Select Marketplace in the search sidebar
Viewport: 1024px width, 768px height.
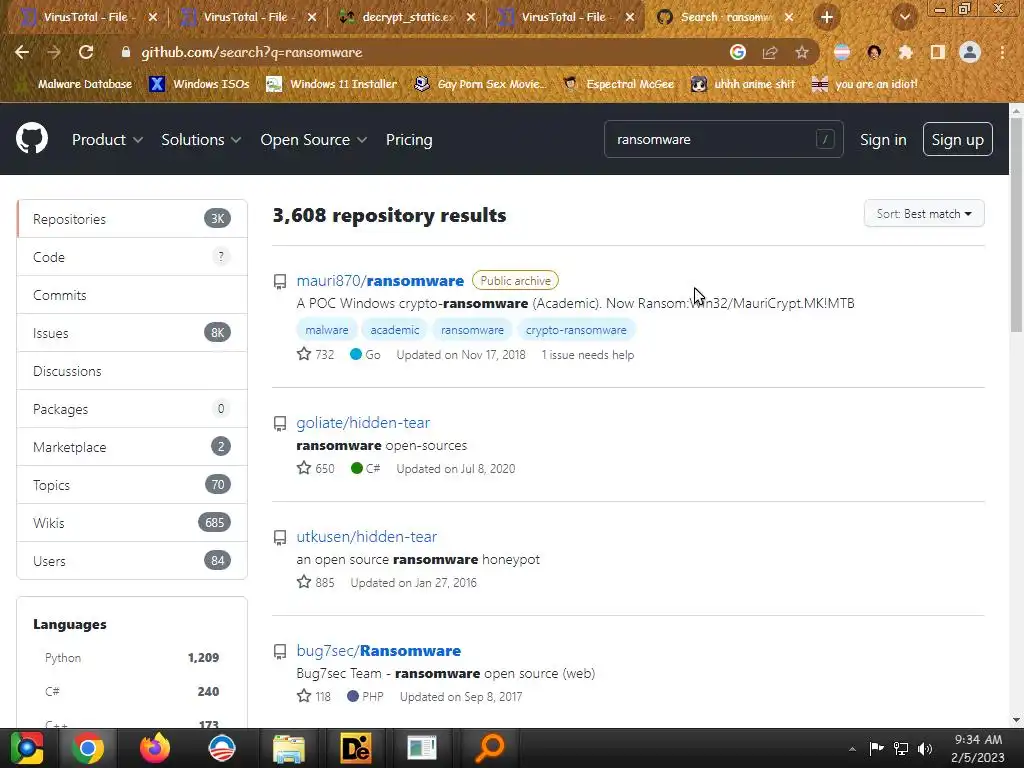[x=132, y=447]
